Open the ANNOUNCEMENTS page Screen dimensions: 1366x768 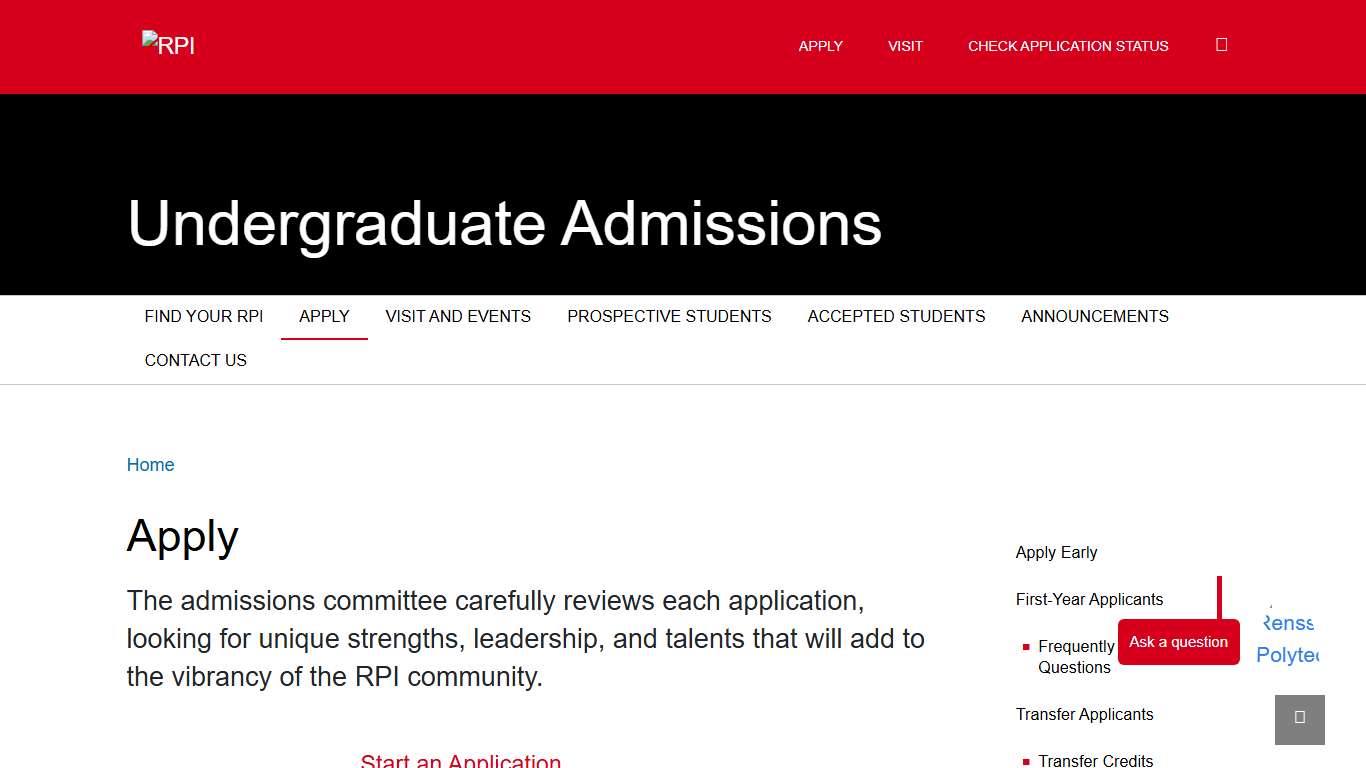1095,316
